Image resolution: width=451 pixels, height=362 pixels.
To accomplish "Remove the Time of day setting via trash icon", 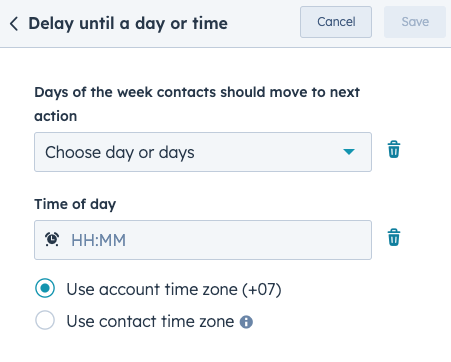I will pos(394,237).
